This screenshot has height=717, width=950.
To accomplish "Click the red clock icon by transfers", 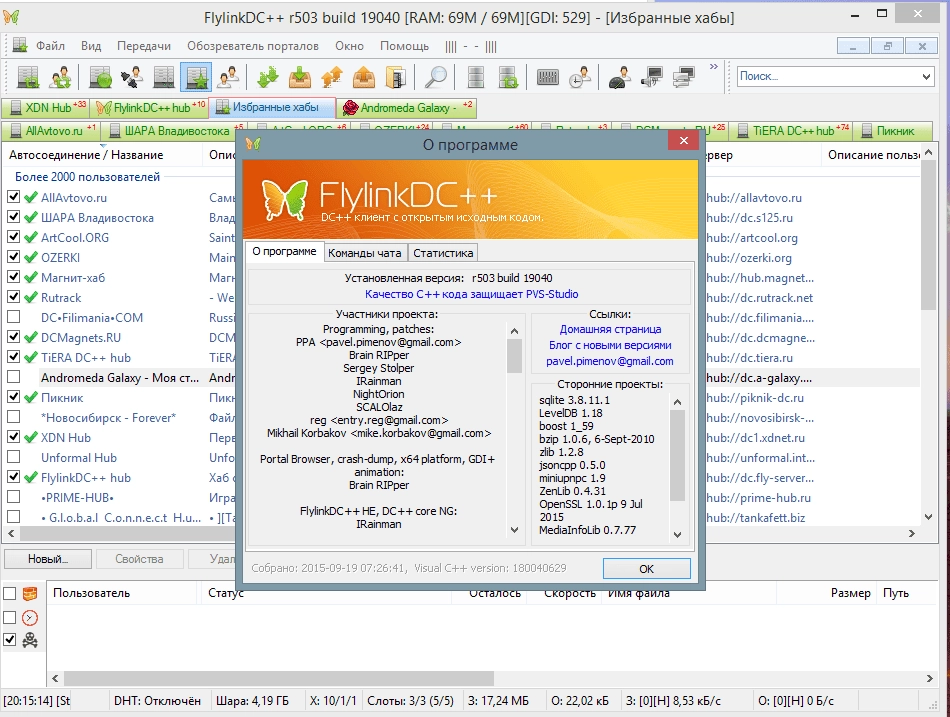I will [30, 618].
